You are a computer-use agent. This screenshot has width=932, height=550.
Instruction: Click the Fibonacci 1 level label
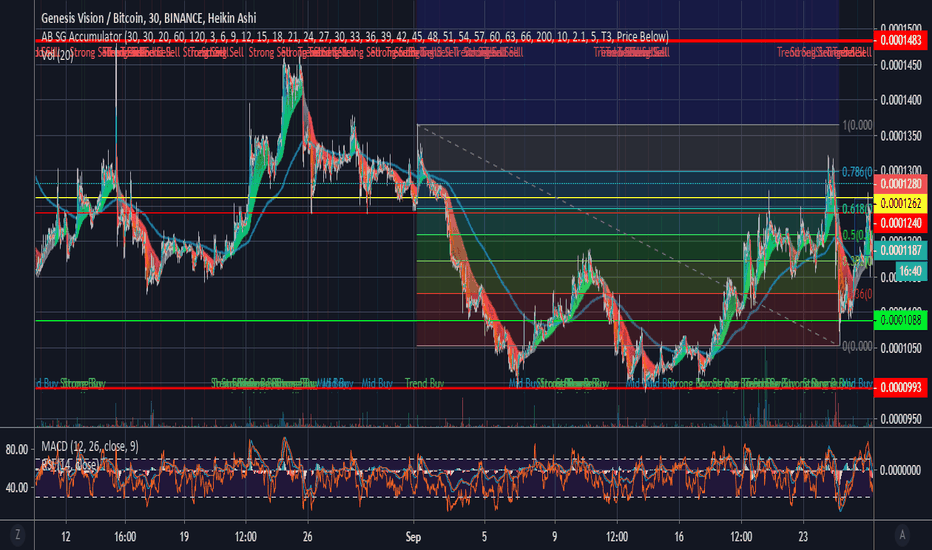pos(857,125)
